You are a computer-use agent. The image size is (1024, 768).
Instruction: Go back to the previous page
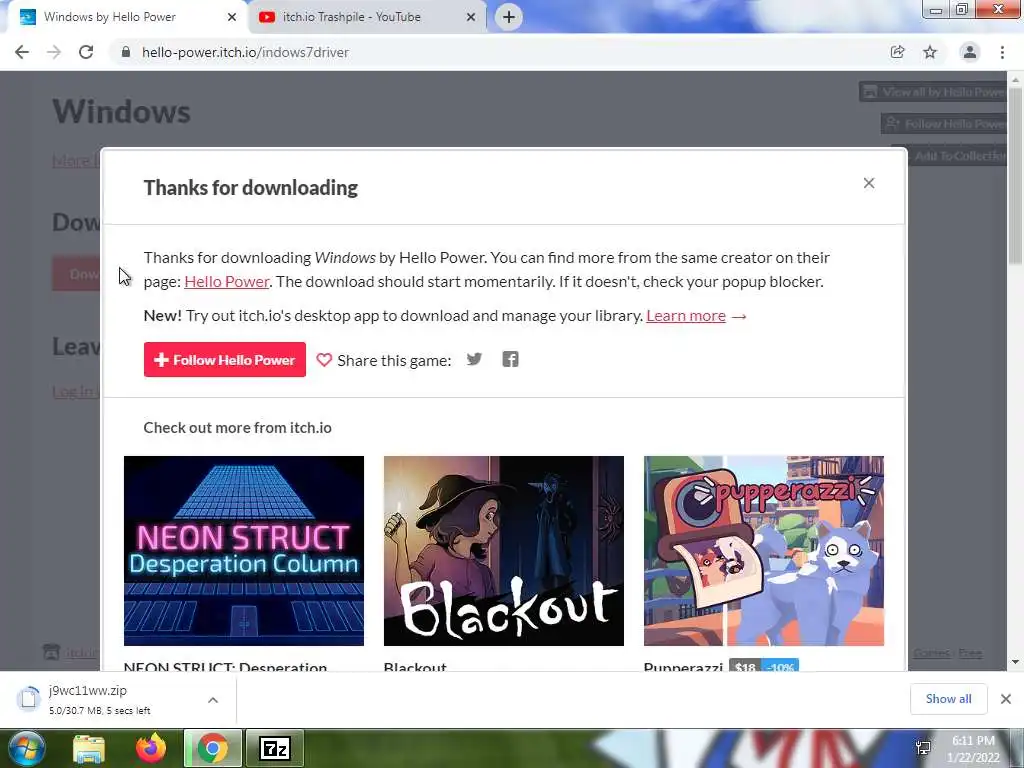point(22,52)
